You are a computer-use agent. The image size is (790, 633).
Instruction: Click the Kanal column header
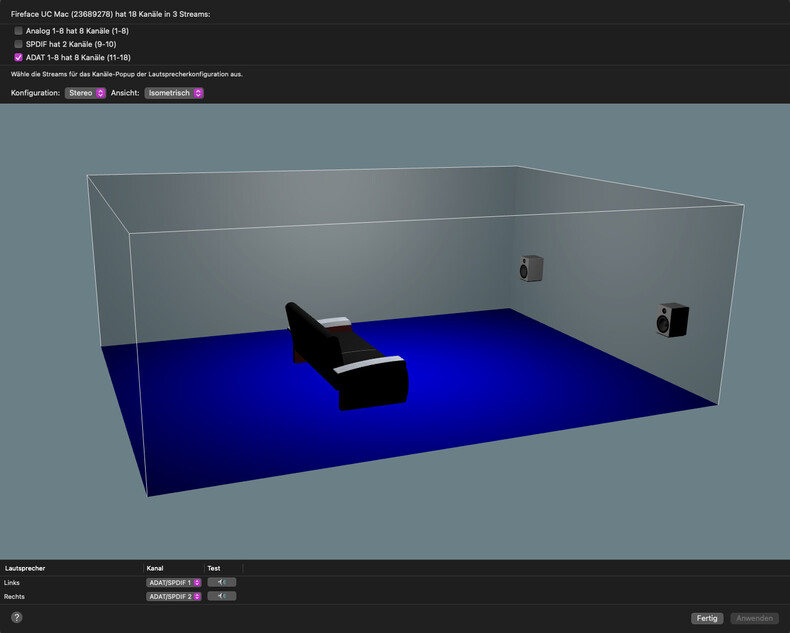point(155,568)
